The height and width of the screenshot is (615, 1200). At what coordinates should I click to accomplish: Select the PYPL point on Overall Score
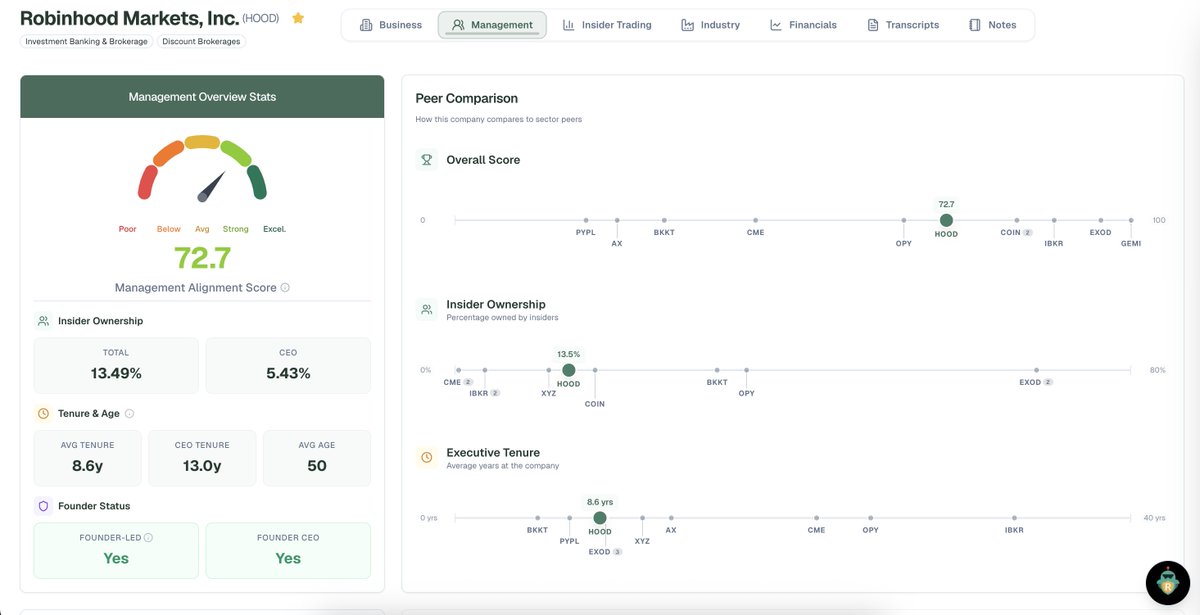click(586, 220)
